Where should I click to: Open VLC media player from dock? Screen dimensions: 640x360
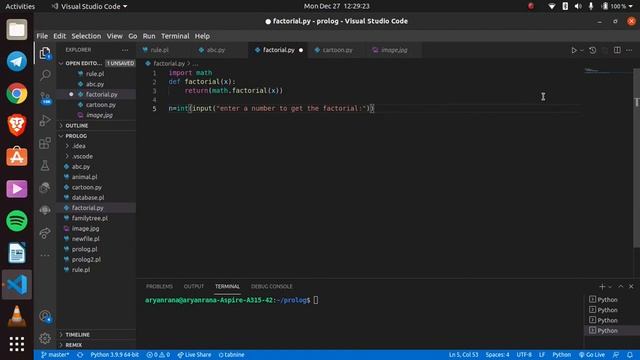coord(17,316)
